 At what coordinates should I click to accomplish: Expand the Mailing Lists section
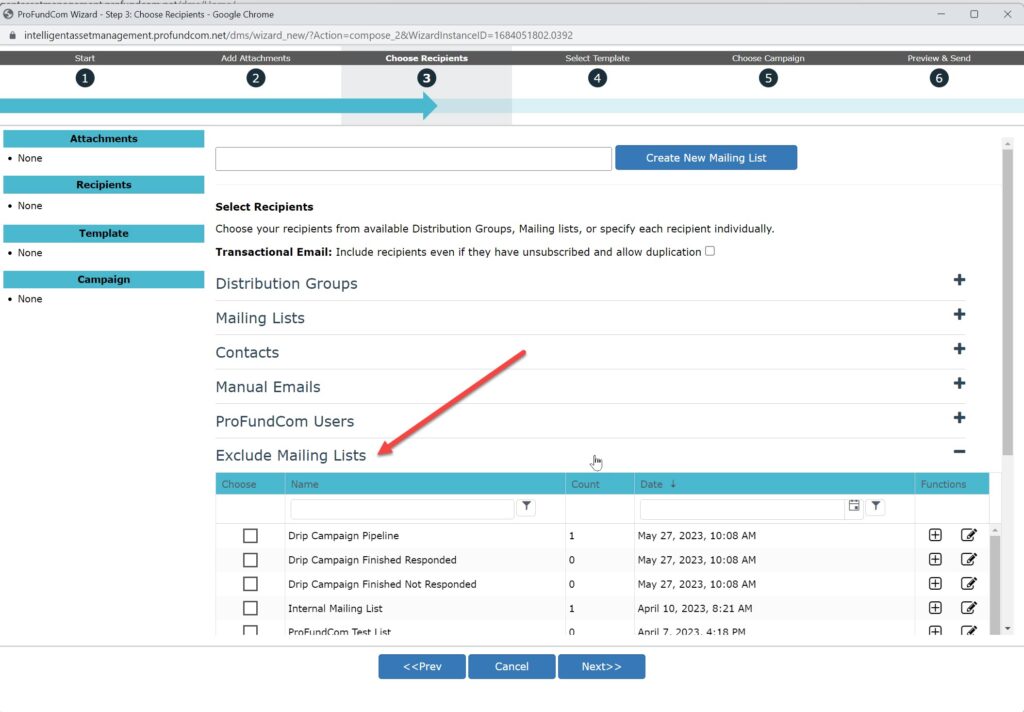point(959,315)
